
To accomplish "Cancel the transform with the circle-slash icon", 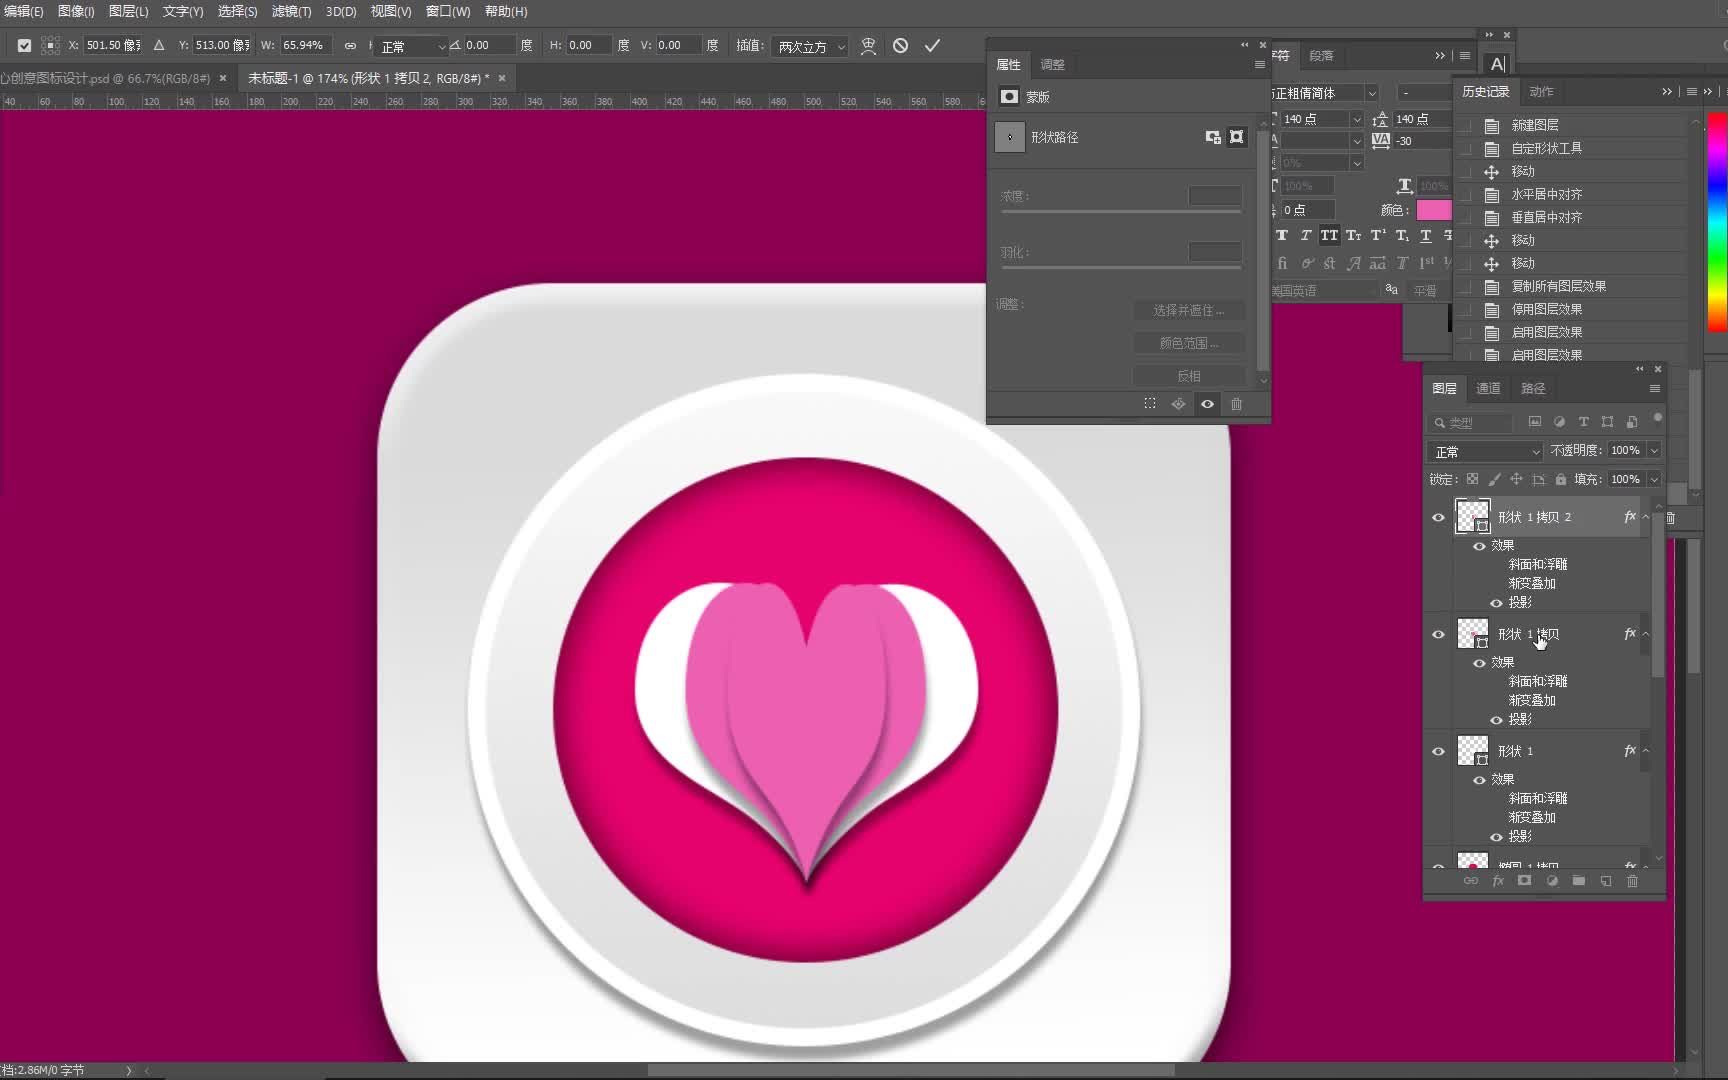I will (x=900, y=46).
